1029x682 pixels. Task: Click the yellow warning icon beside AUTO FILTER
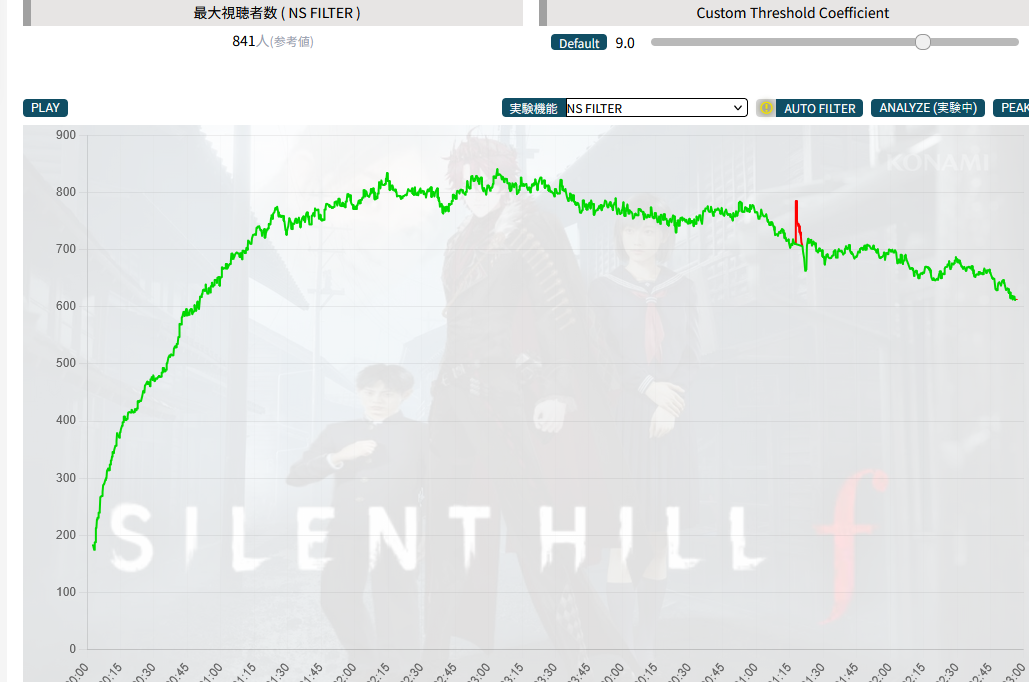(766, 108)
